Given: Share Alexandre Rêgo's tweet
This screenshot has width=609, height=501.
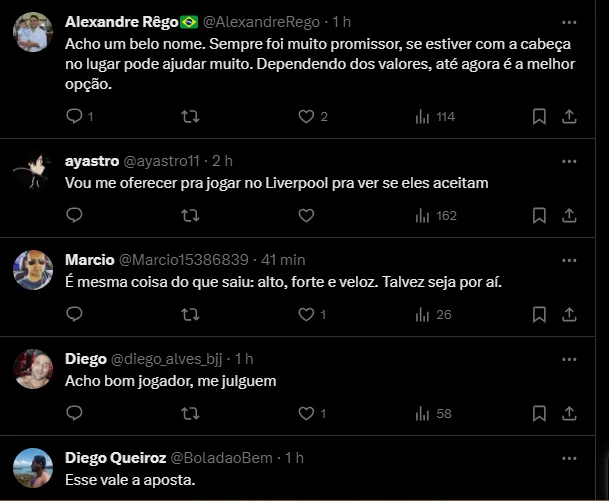Looking at the screenshot, I should (x=569, y=117).
